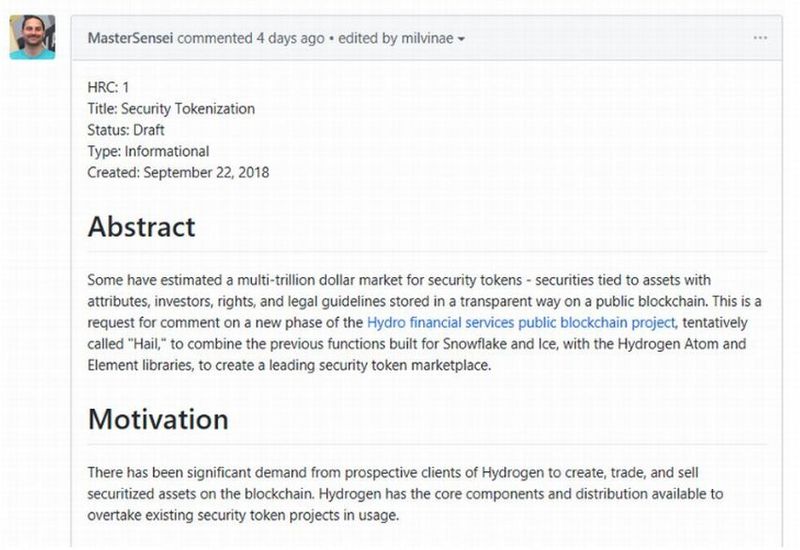Click the "4 days ago" timestamp
This screenshot has height=550, width=800.
290,38
